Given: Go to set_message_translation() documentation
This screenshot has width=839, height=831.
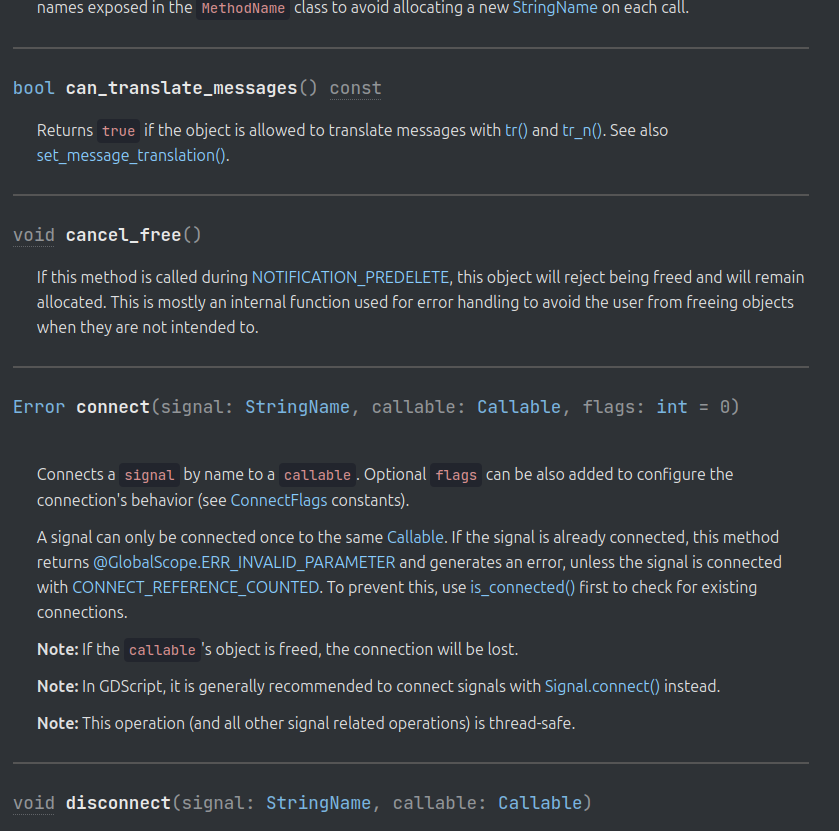Looking at the screenshot, I should (132, 155).
